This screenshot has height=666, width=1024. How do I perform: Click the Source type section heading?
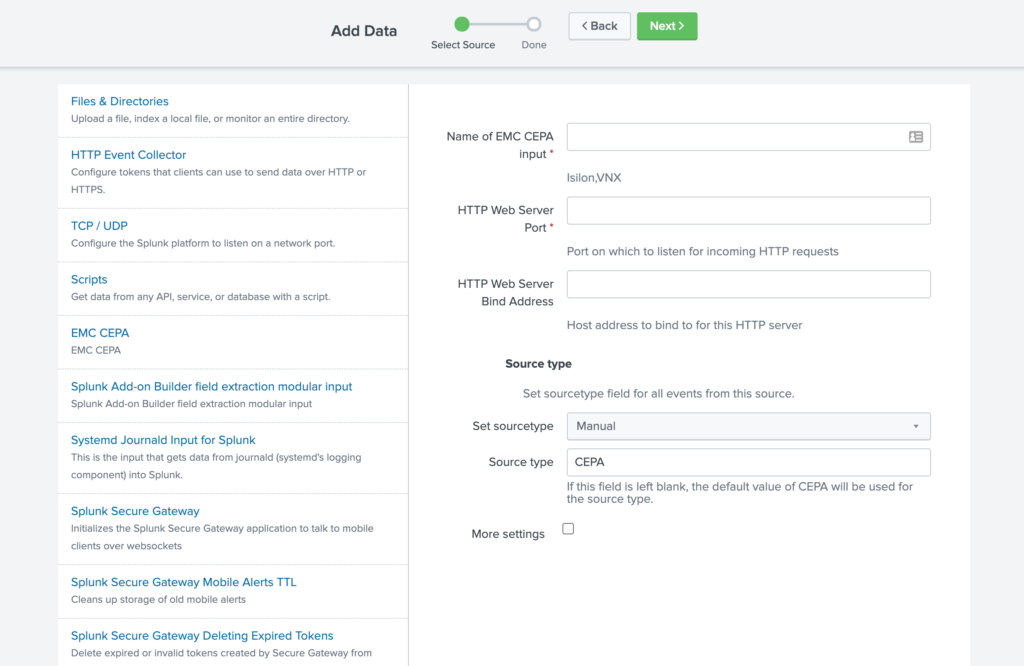538,364
